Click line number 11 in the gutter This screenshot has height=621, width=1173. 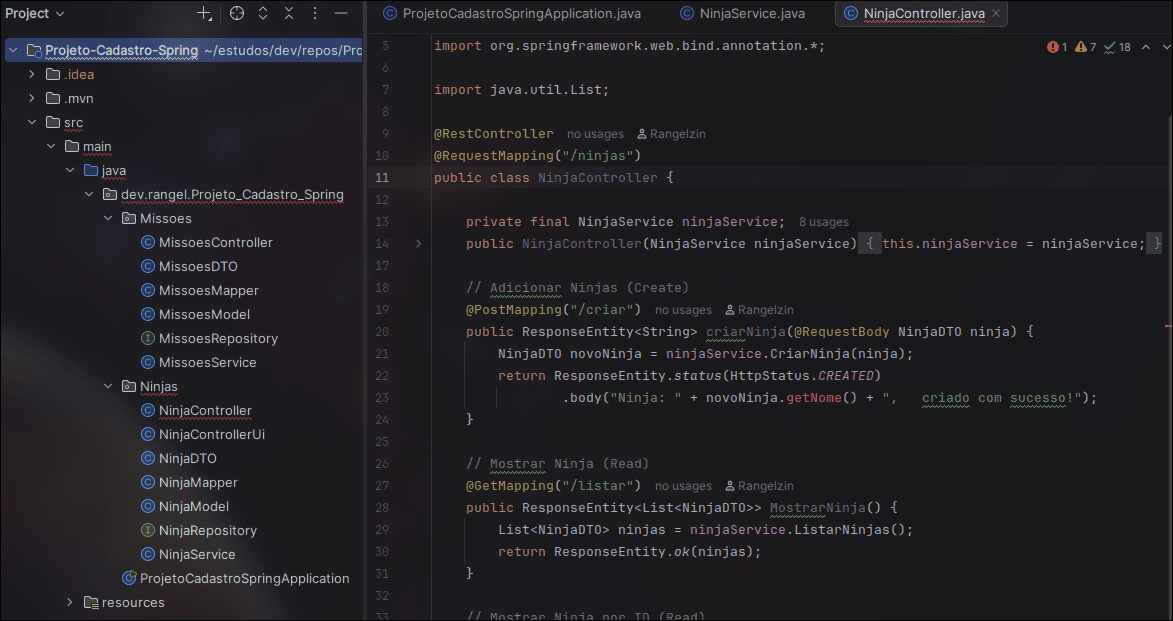click(x=382, y=178)
